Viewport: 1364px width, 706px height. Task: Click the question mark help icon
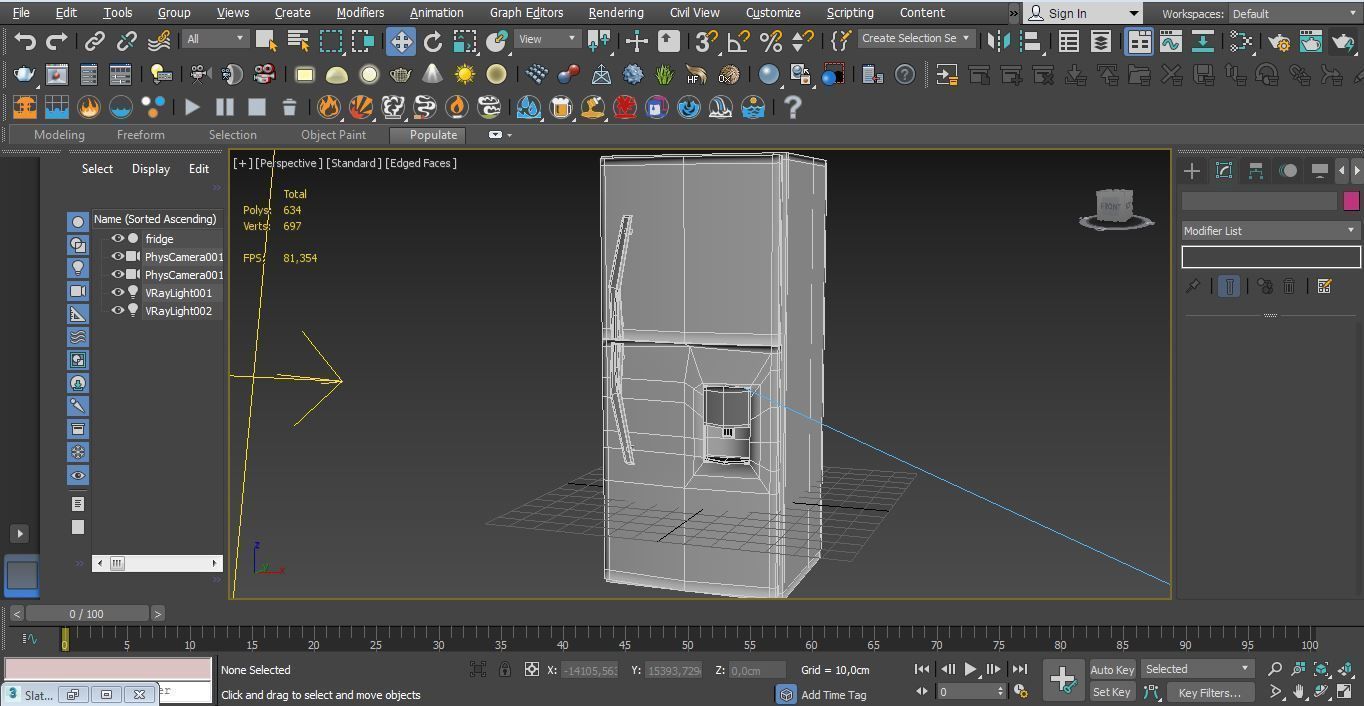coord(792,107)
